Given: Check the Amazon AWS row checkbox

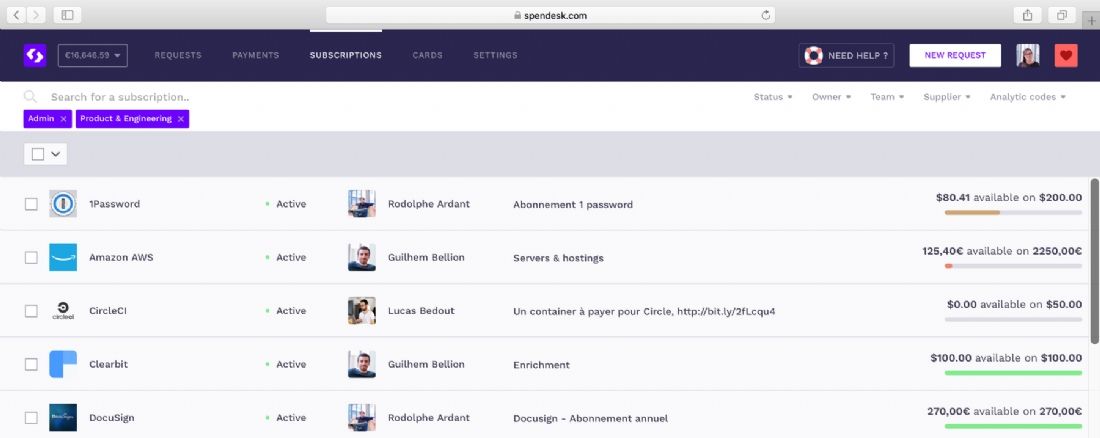Looking at the screenshot, I should pyautogui.click(x=31, y=257).
